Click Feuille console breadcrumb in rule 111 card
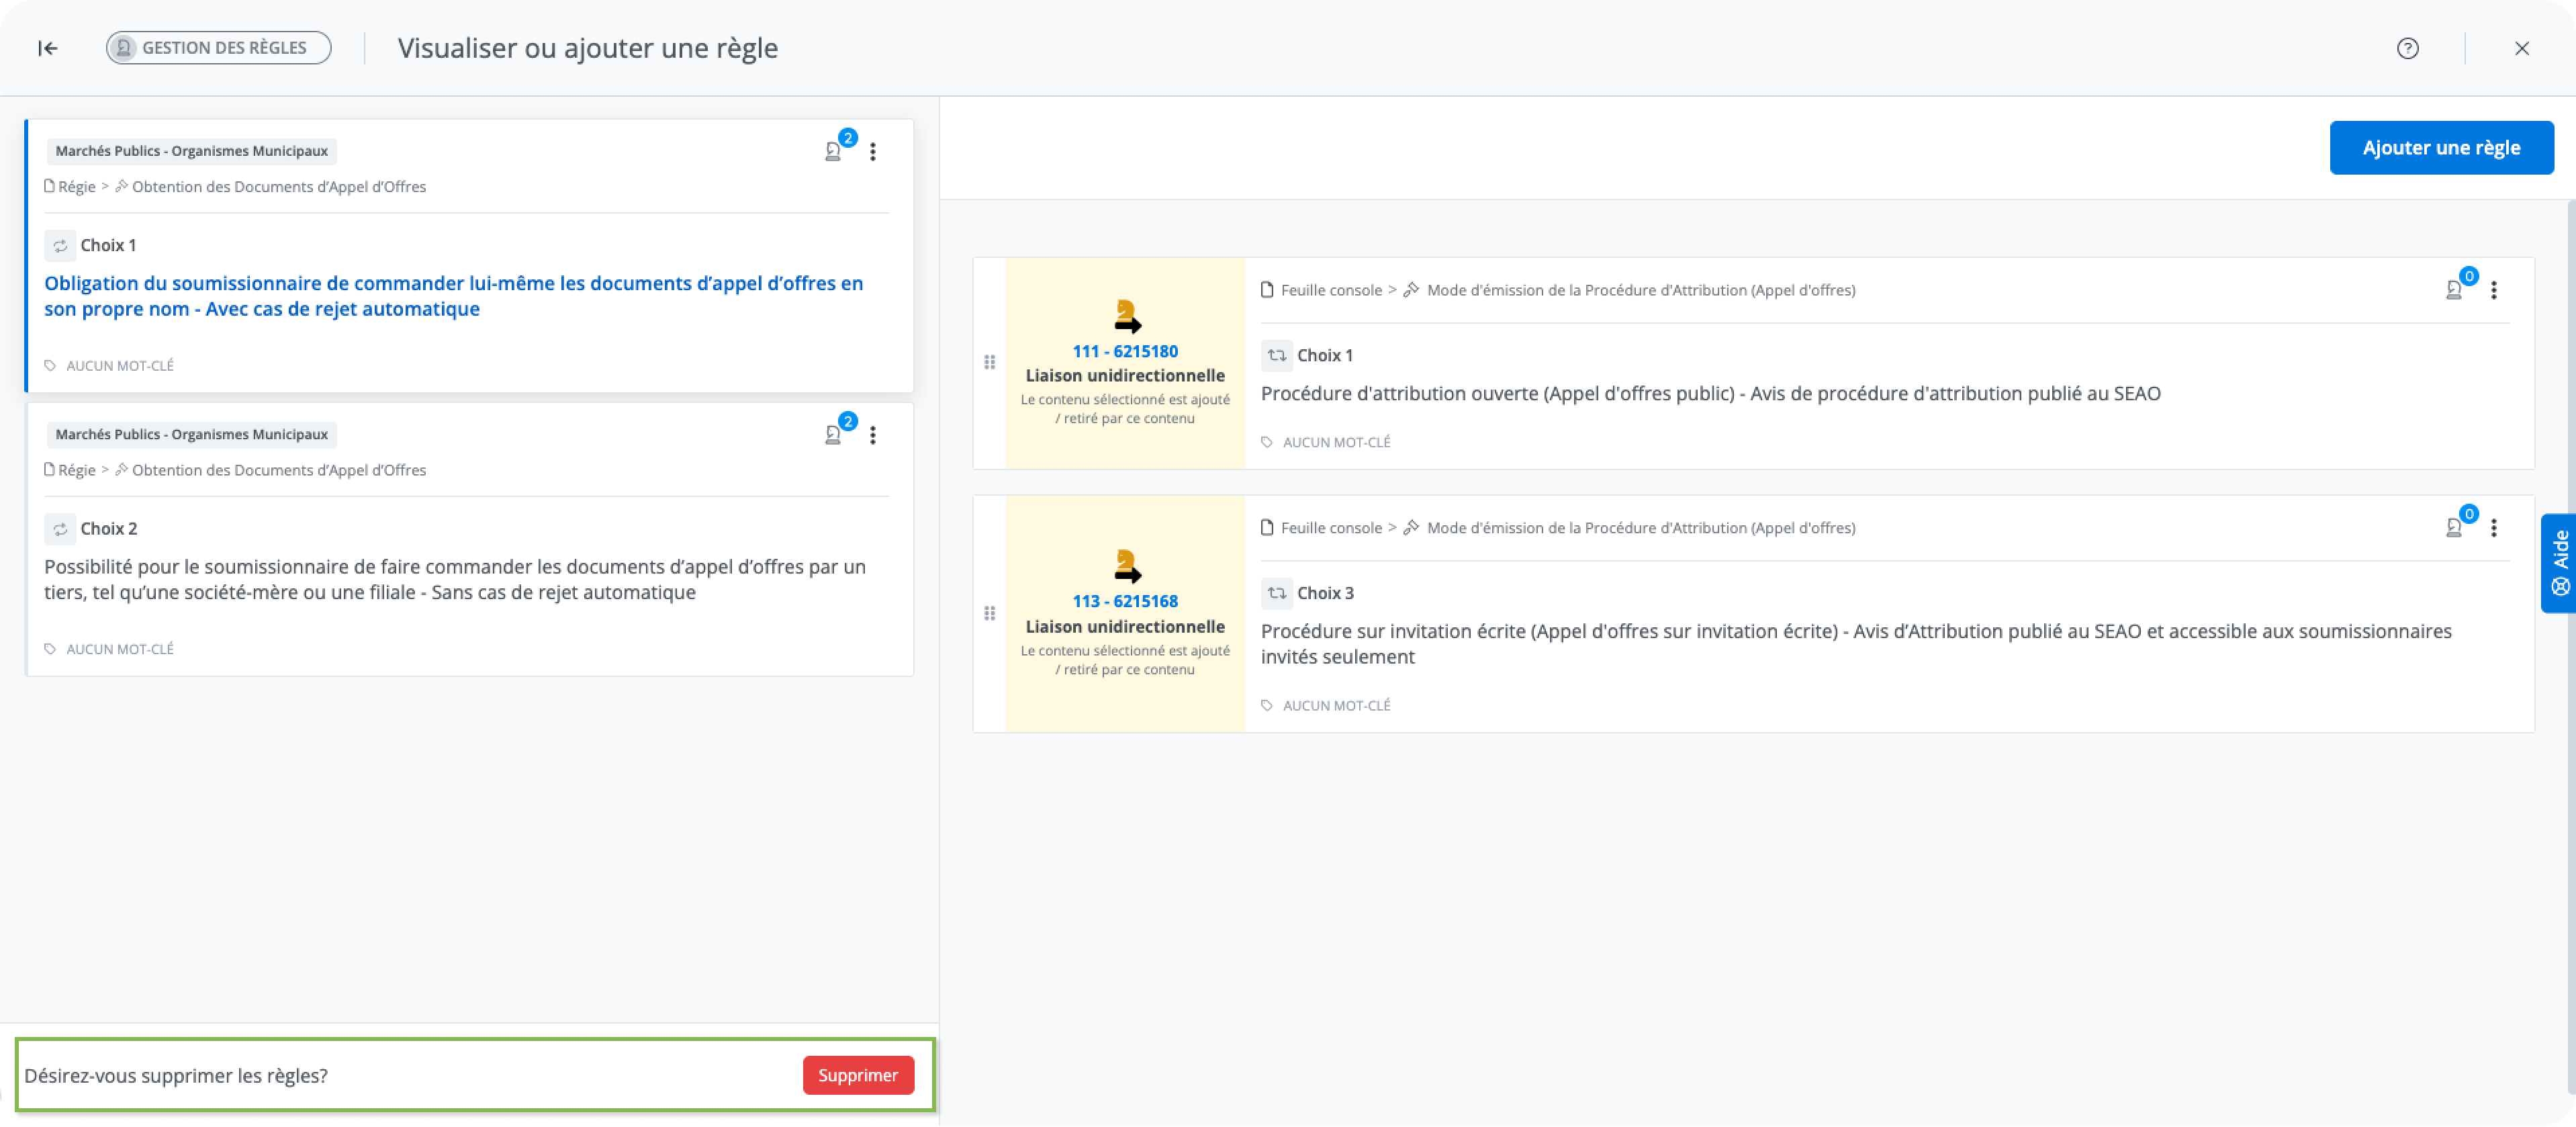Screen dimensions: 2576x1127 click(1321, 290)
